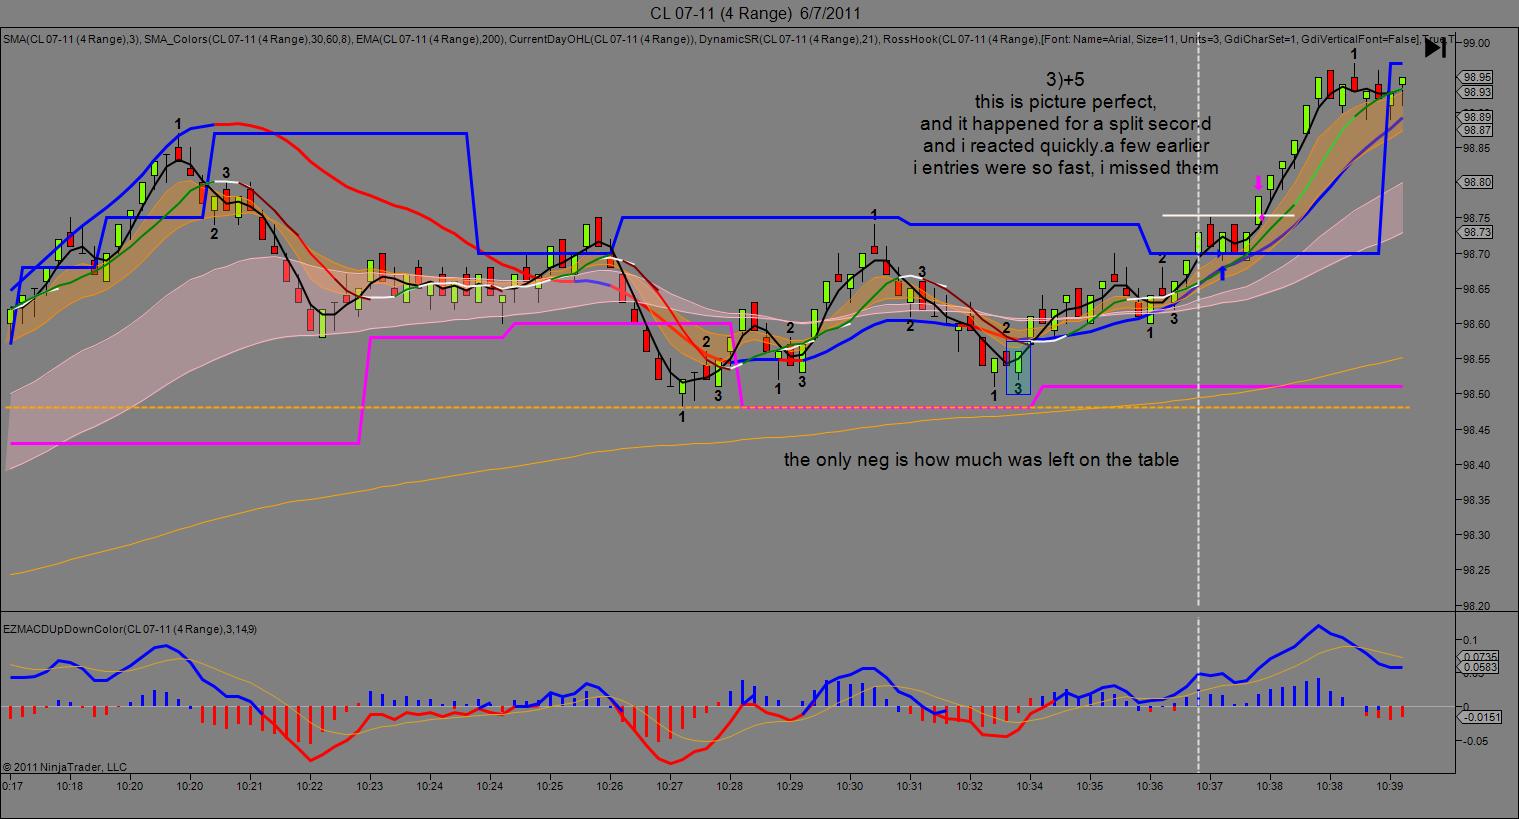Click the 98.55 price axis label

click(x=1477, y=359)
